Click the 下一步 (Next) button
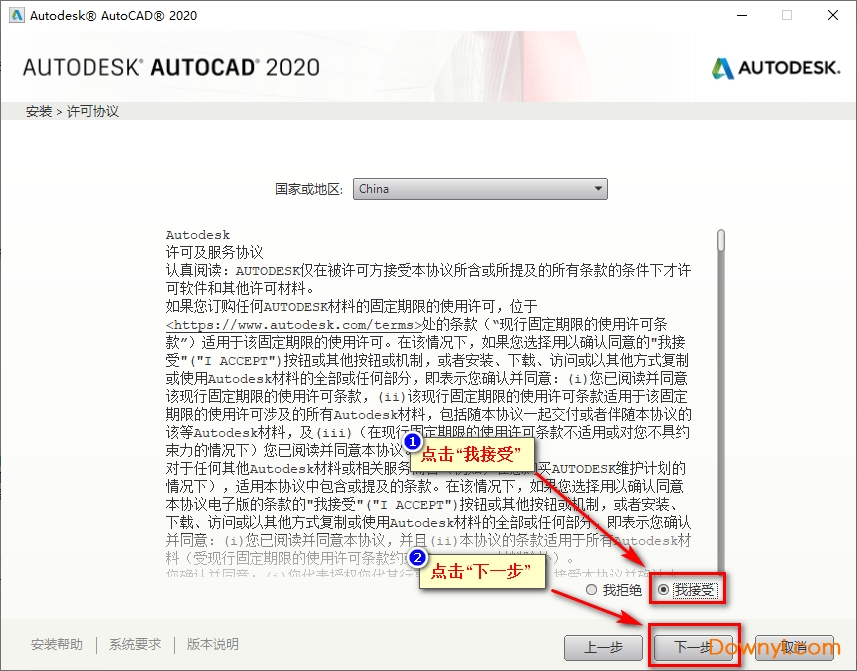The width and height of the screenshot is (857, 671). [x=695, y=647]
